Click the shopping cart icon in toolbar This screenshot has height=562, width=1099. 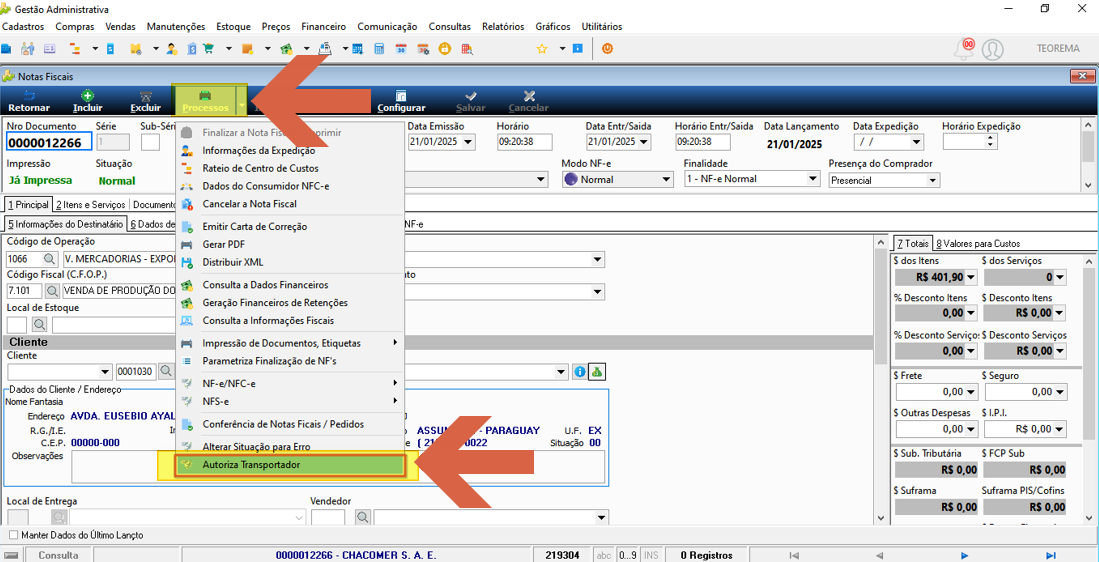click(x=208, y=49)
